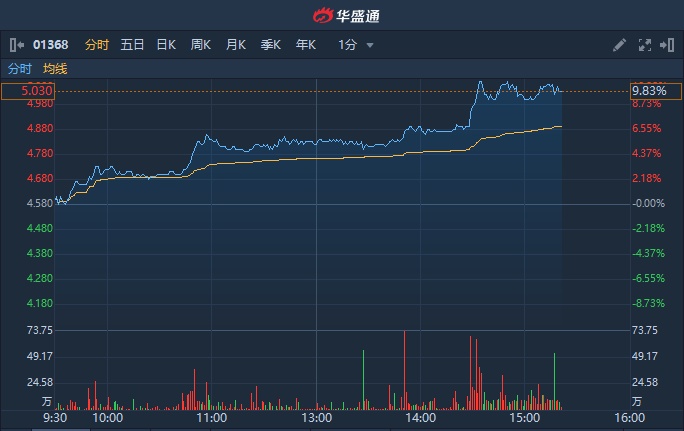Select the pencil drawing tool icon
Viewport: 684px width, 431px height.
click(x=619, y=45)
